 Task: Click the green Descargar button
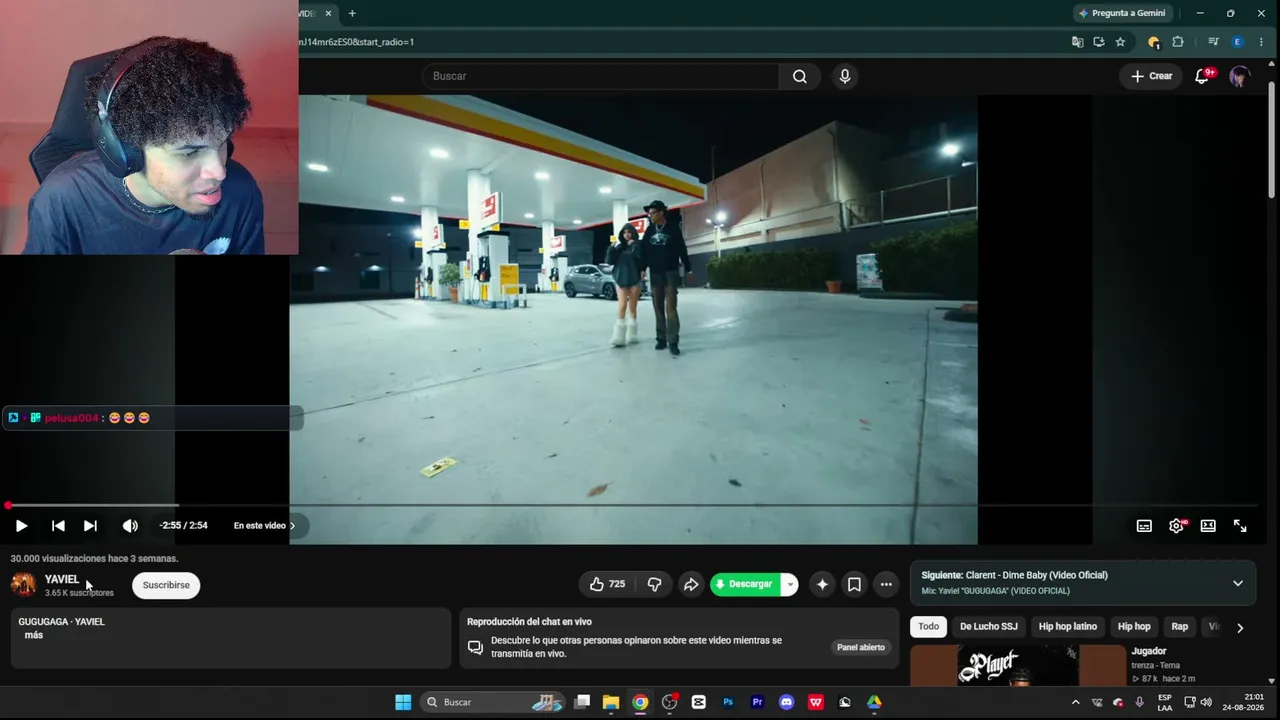(746, 584)
